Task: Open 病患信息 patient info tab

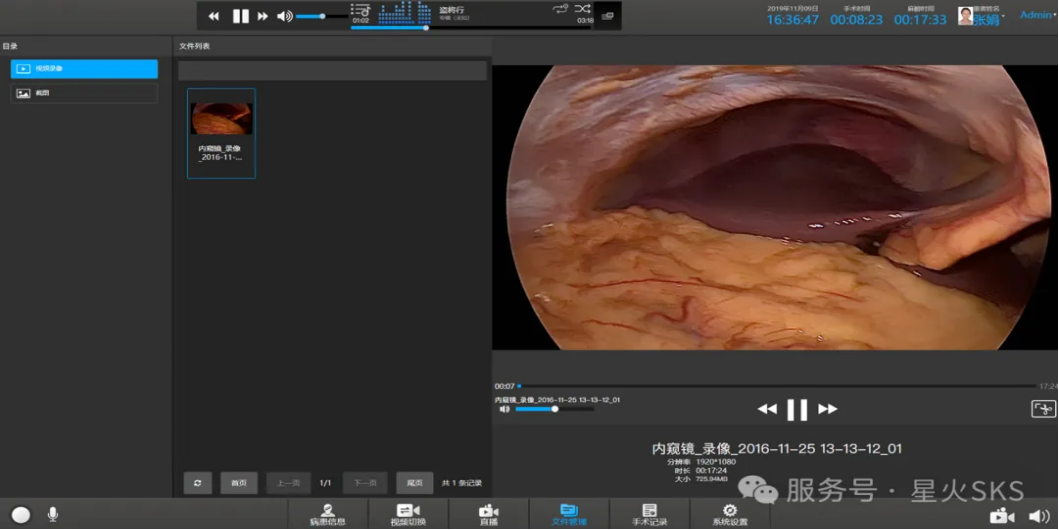Action: (327, 515)
